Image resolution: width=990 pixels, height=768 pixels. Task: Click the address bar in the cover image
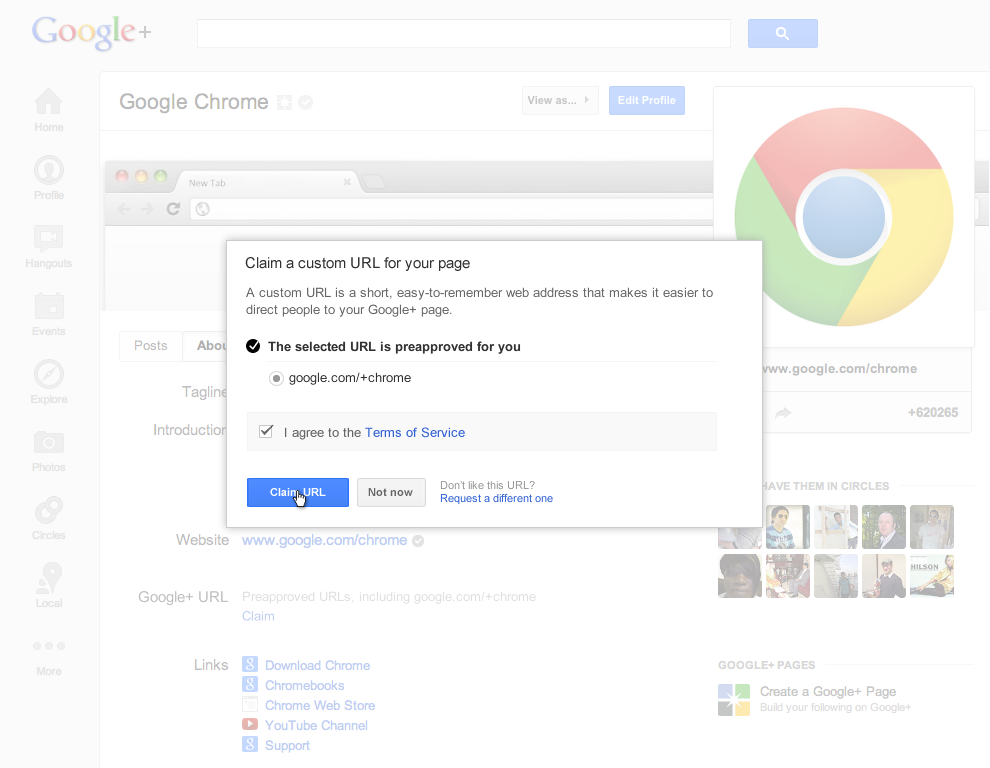(x=452, y=209)
